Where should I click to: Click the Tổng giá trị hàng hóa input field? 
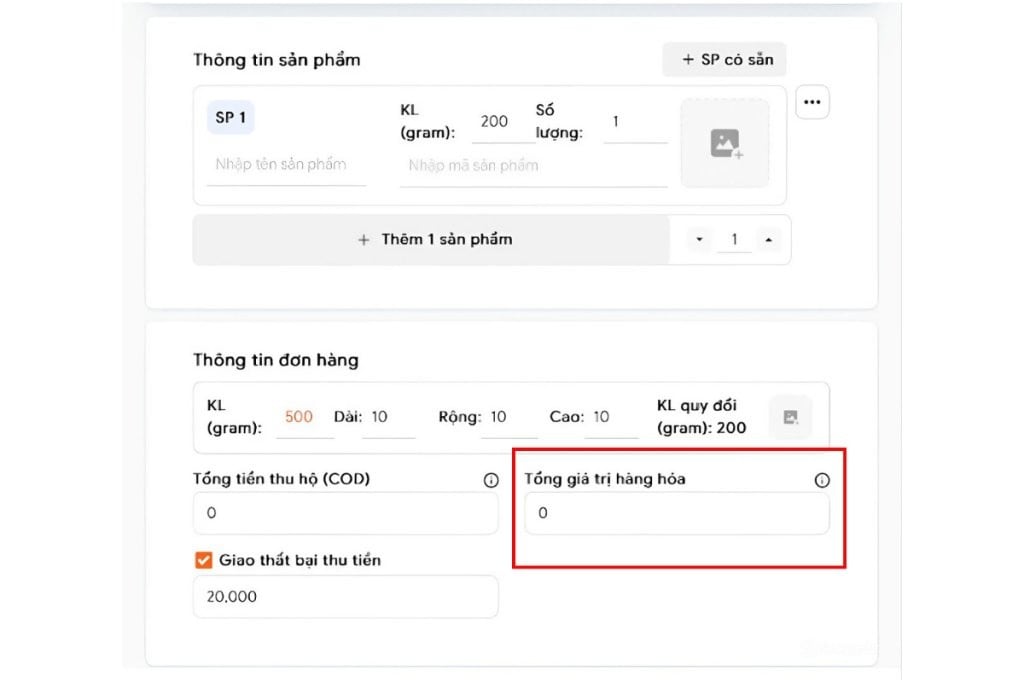tap(677, 513)
